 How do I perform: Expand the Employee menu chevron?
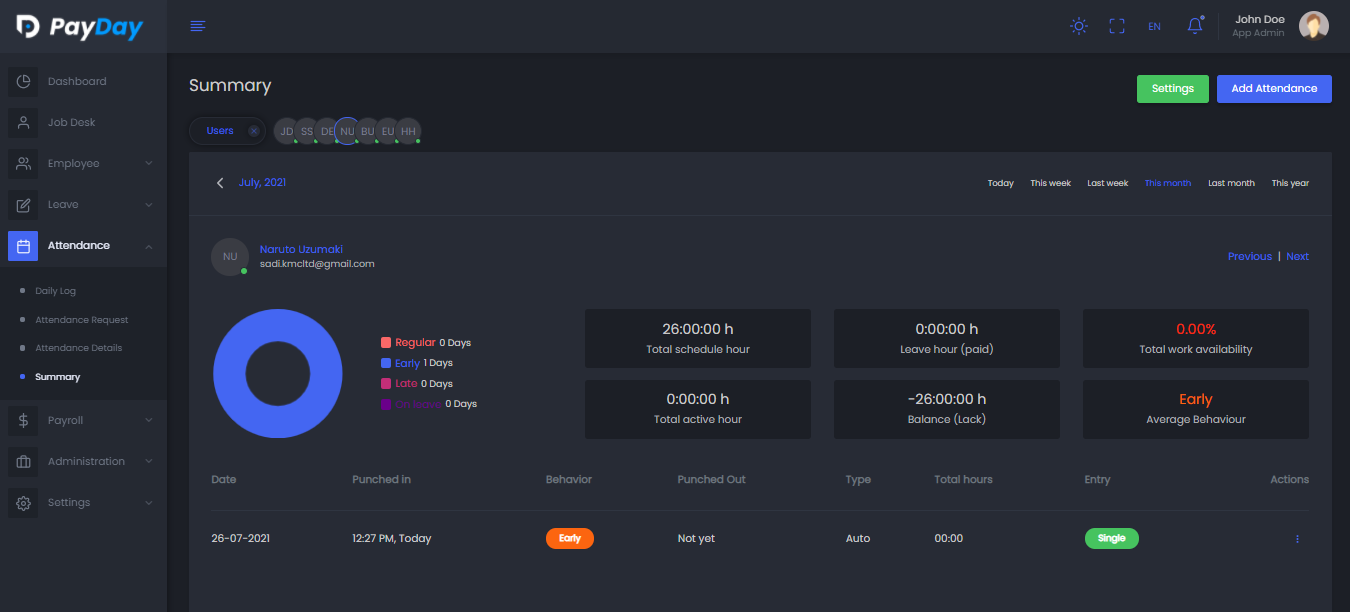pyautogui.click(x=149, y=163)
